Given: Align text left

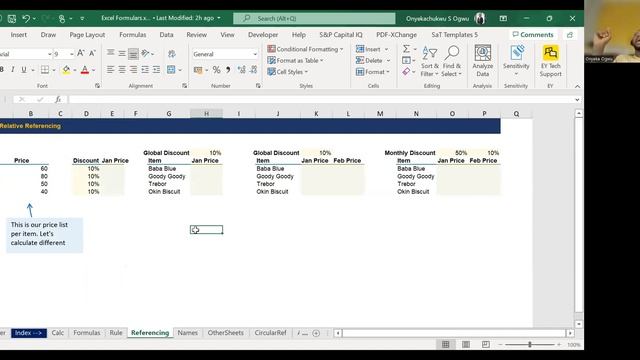Looking at the screenshot, I should 111,70.
